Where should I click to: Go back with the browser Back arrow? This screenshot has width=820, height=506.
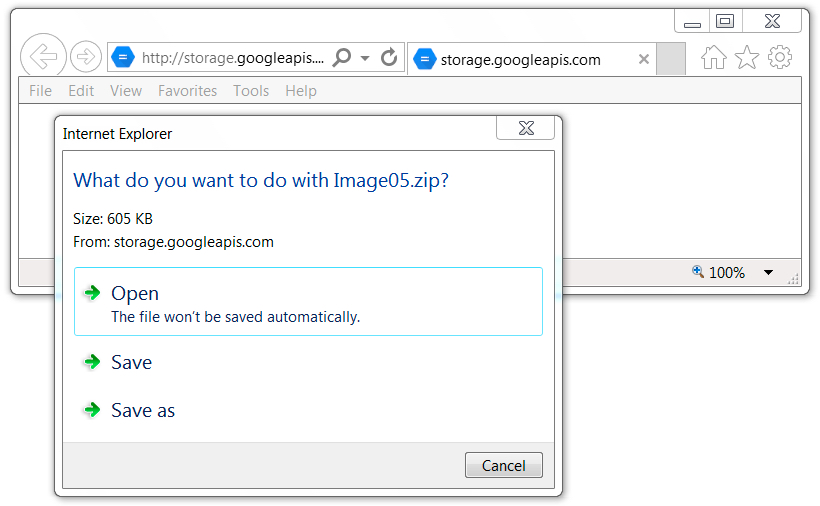[x=43, y=55]
